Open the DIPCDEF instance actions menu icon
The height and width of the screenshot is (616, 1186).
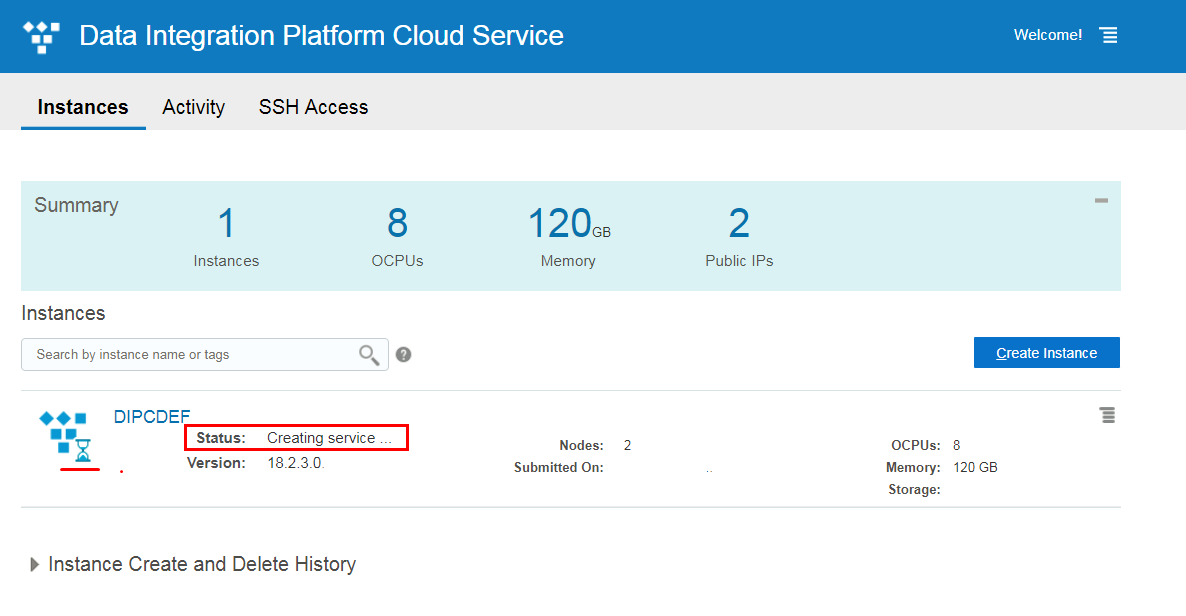(1107, 415)
